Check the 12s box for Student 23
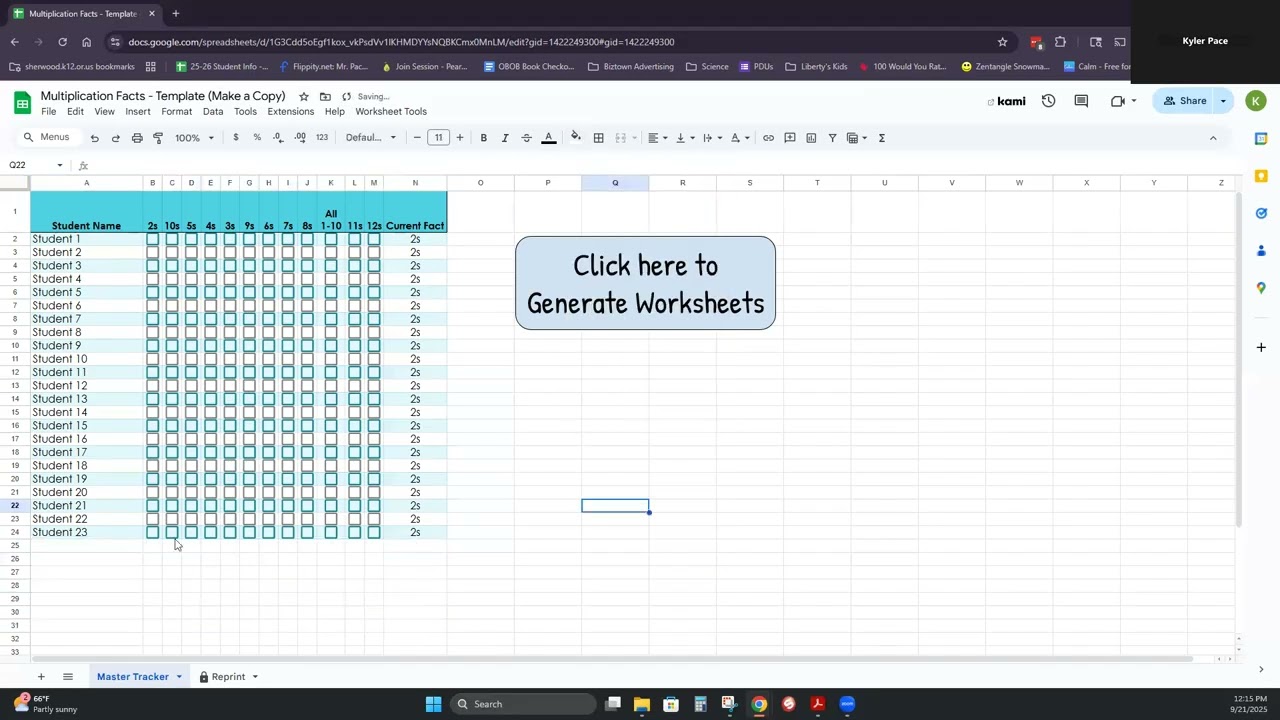Screen dimensions: 1280x720 coord(374,533)
